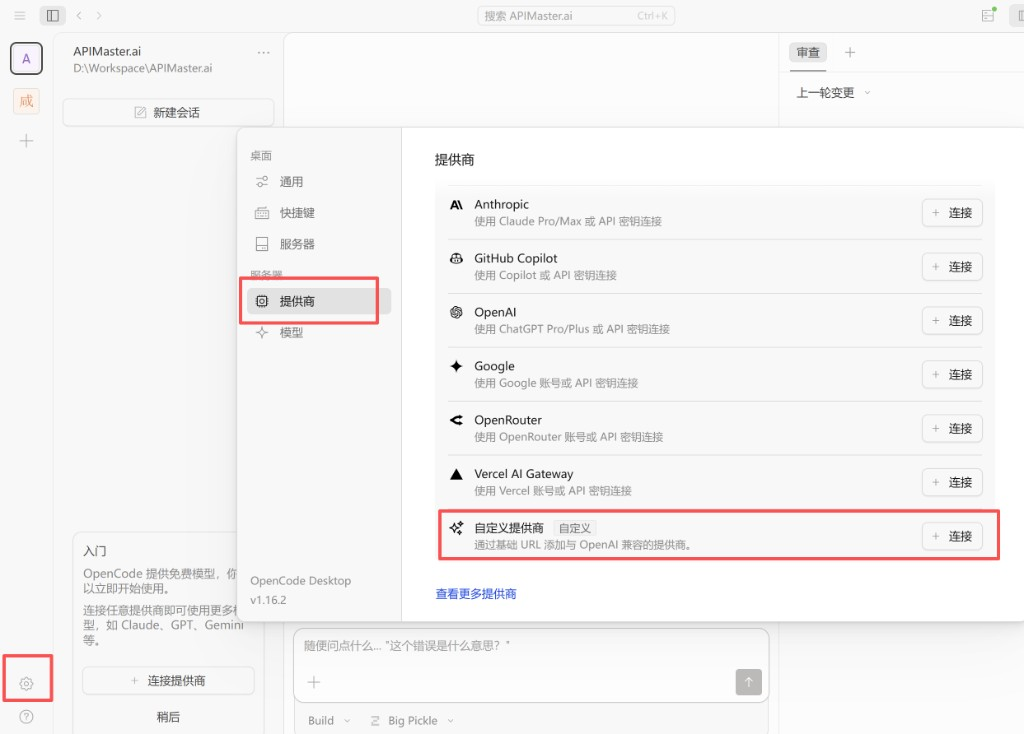The image size is (1024, 734).
Task: Click the 提供商 heading text
Action: [455, 160]
